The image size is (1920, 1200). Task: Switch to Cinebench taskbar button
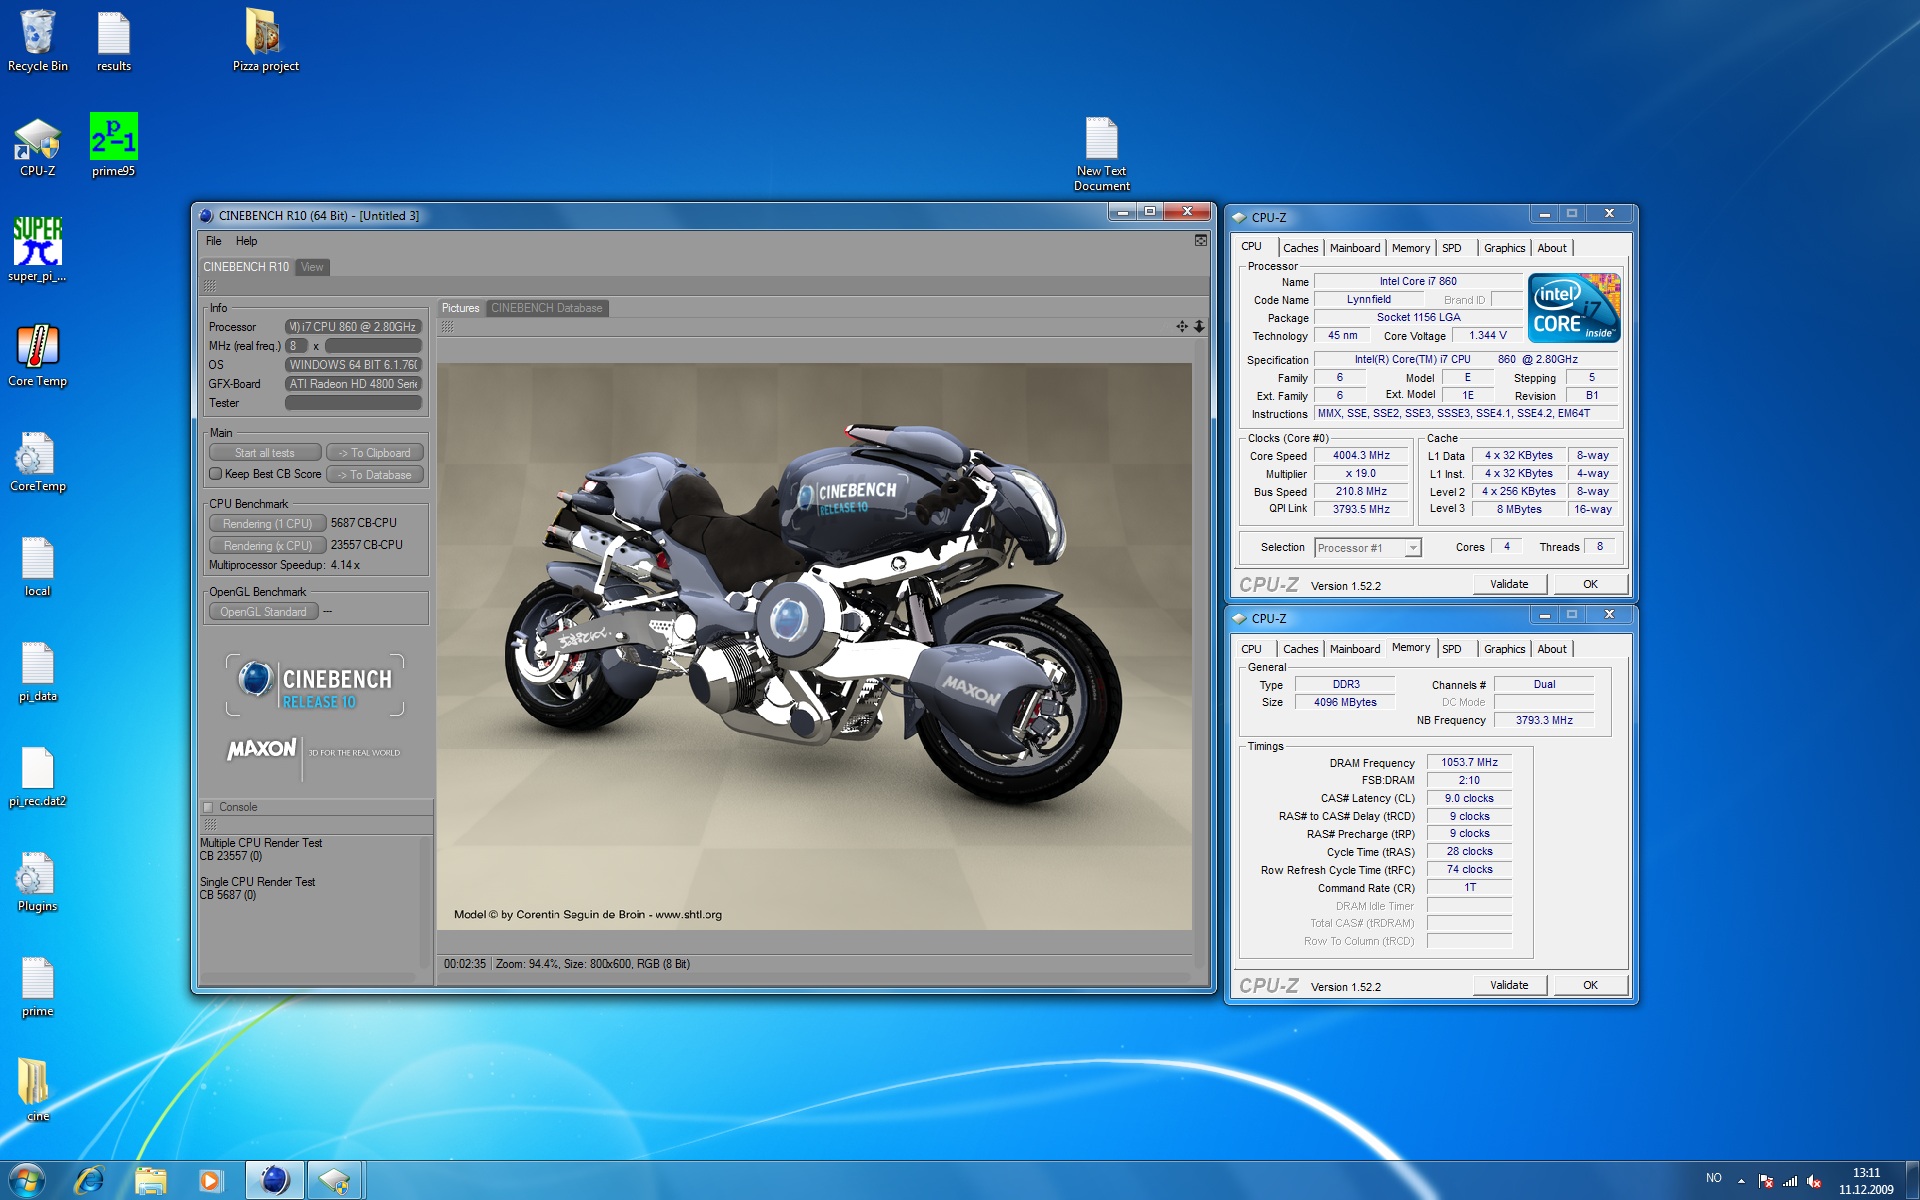point(274,1181)
